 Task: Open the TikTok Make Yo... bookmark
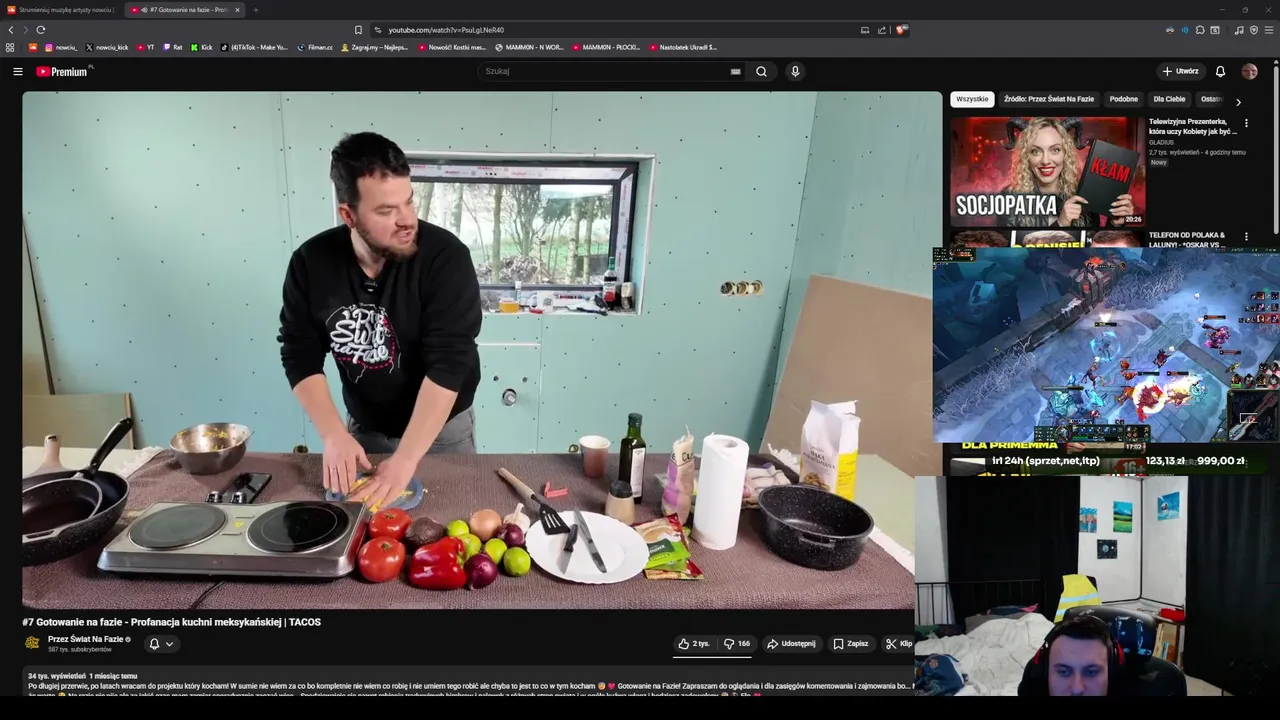tap(254, 47)
